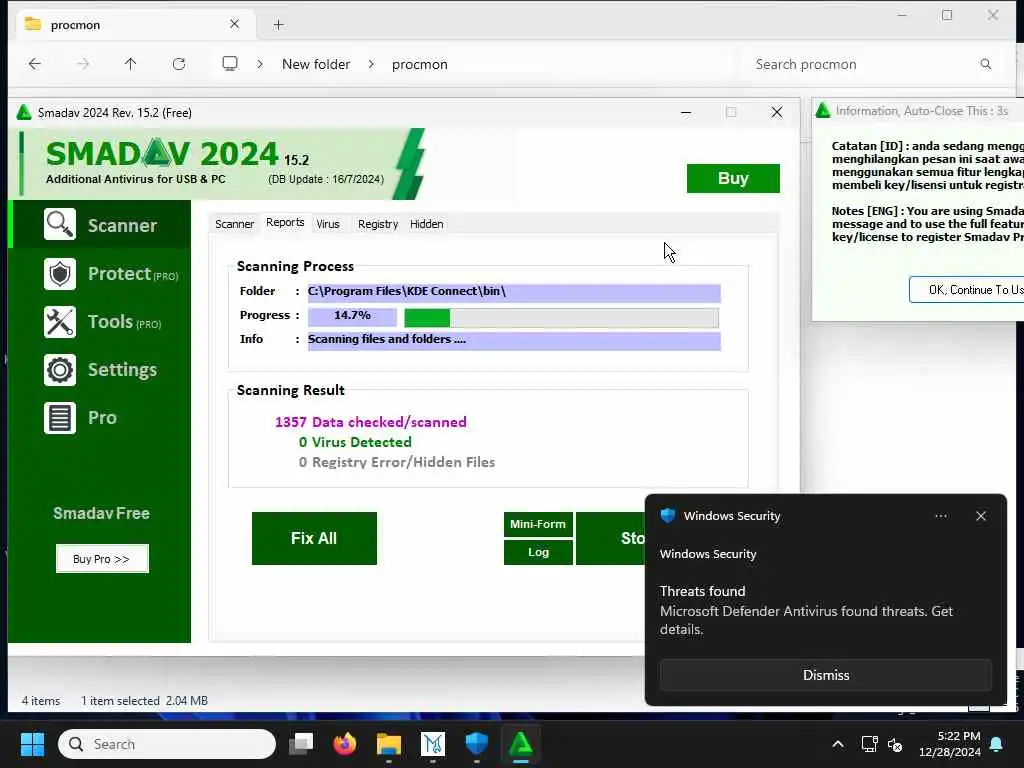
Task: Click the 14.7% progress value
Action: [352, 316]
